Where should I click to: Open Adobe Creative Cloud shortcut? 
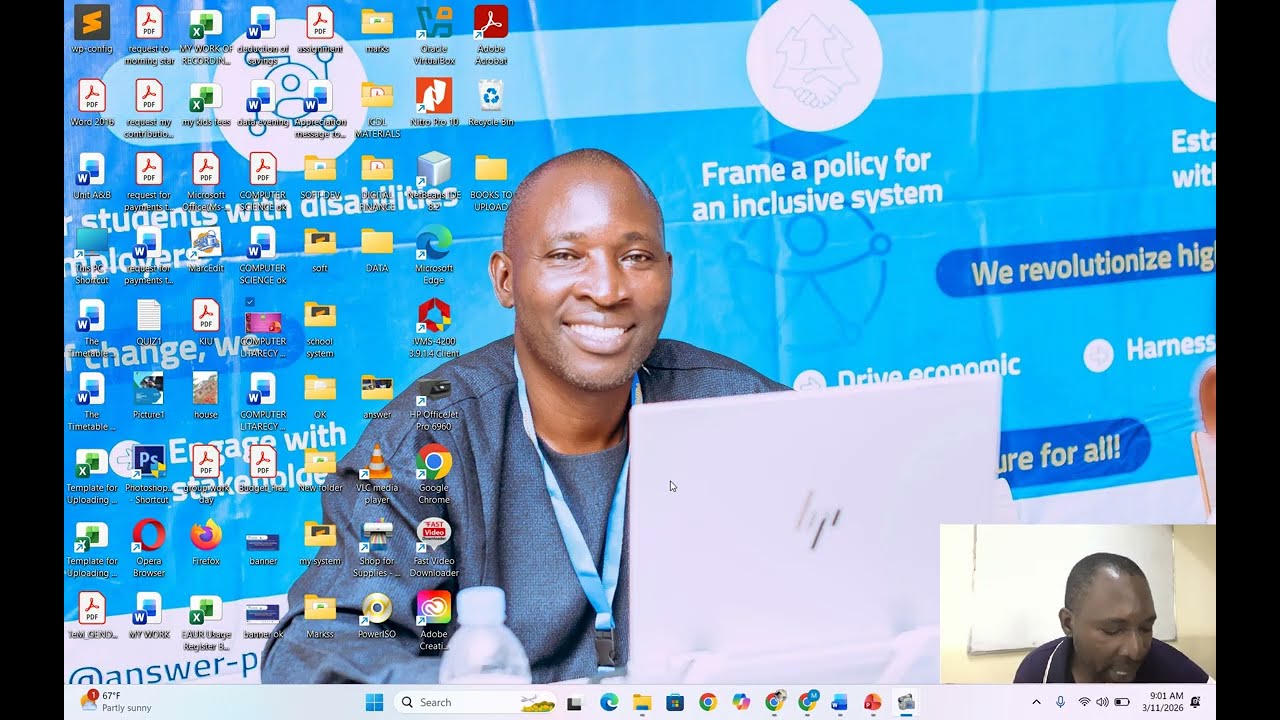pos(434,619)
